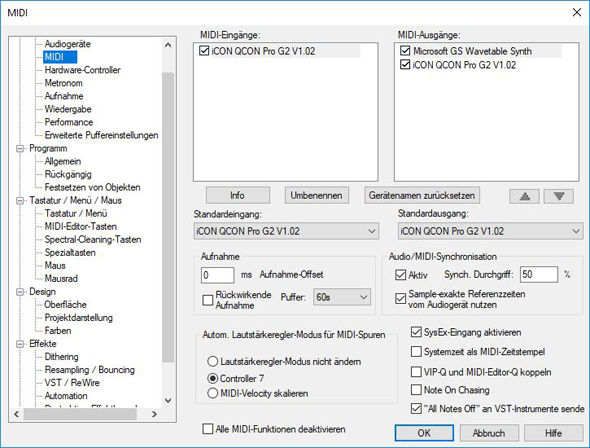Move selected MIDI device up with arrow
Screen dimensions: 590x448
(x=524, y=196)
